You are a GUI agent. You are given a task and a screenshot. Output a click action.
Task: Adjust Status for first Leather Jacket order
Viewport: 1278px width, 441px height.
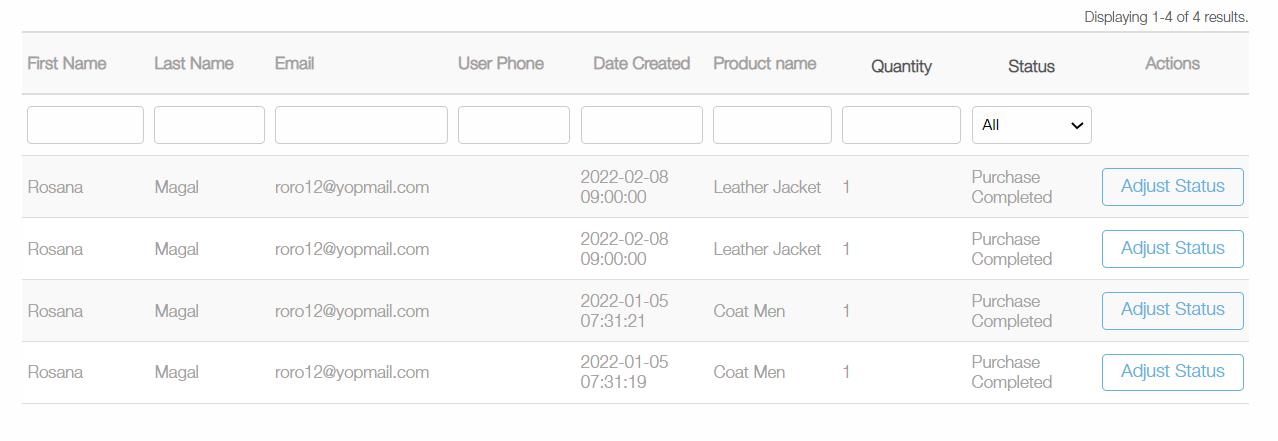(1173, 187)
